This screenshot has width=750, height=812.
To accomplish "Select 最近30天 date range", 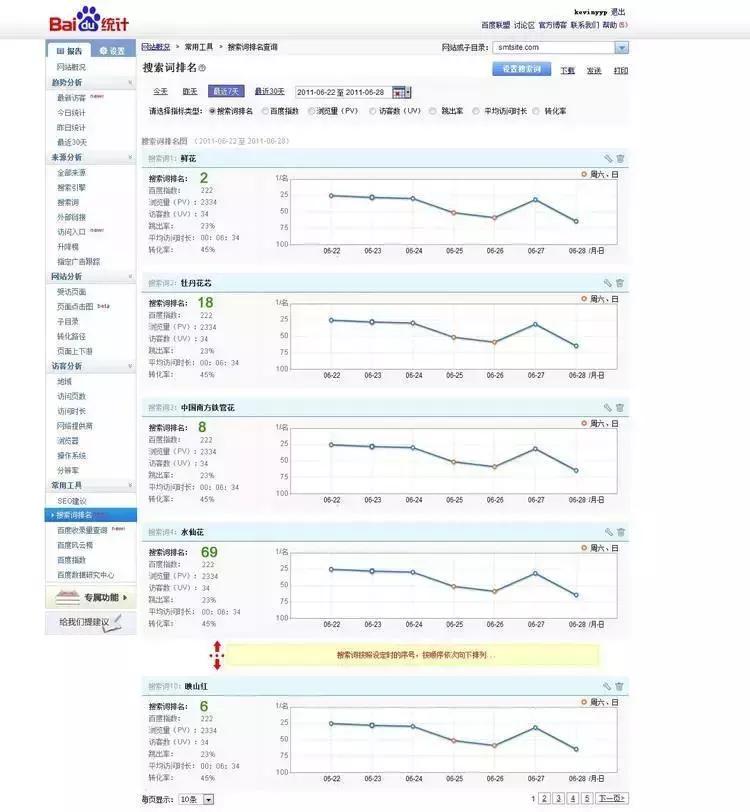I will click(269, 91).
